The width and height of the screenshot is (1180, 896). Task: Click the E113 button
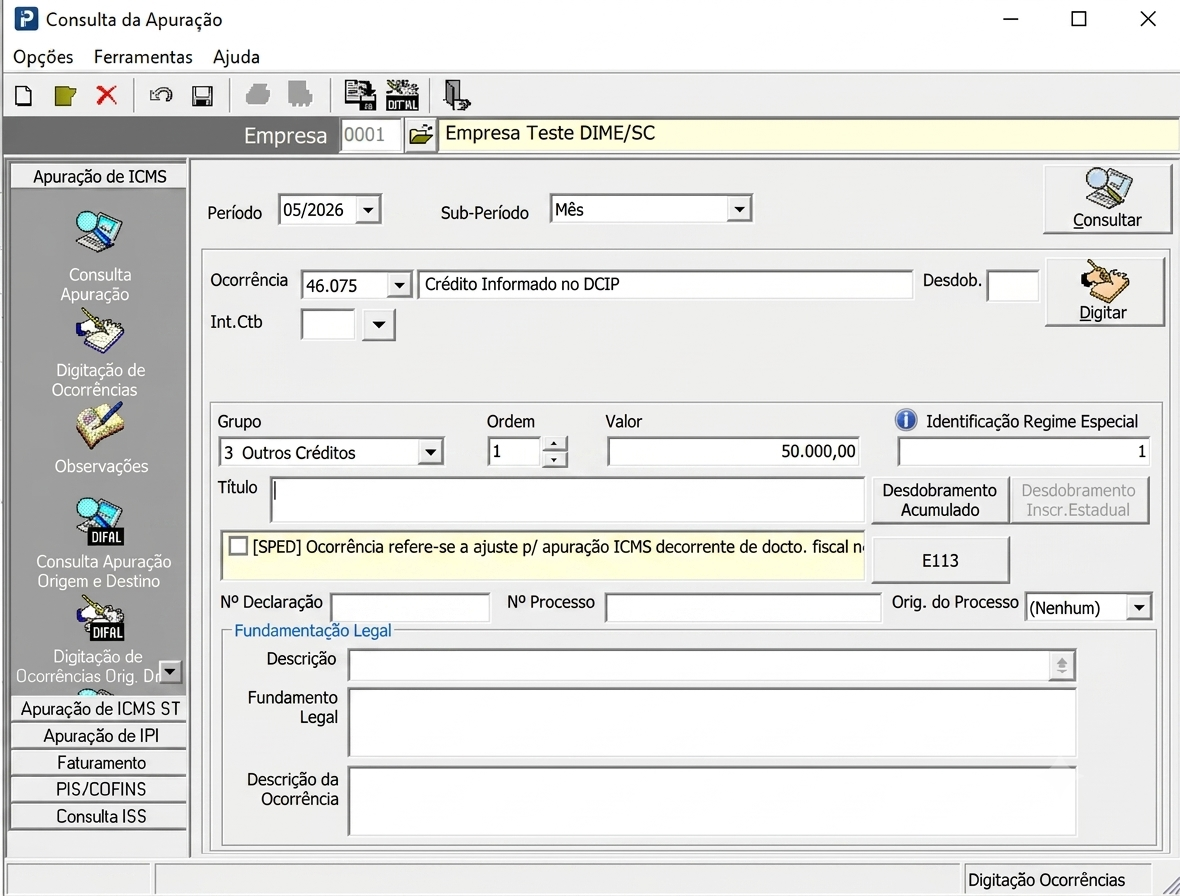940,560
